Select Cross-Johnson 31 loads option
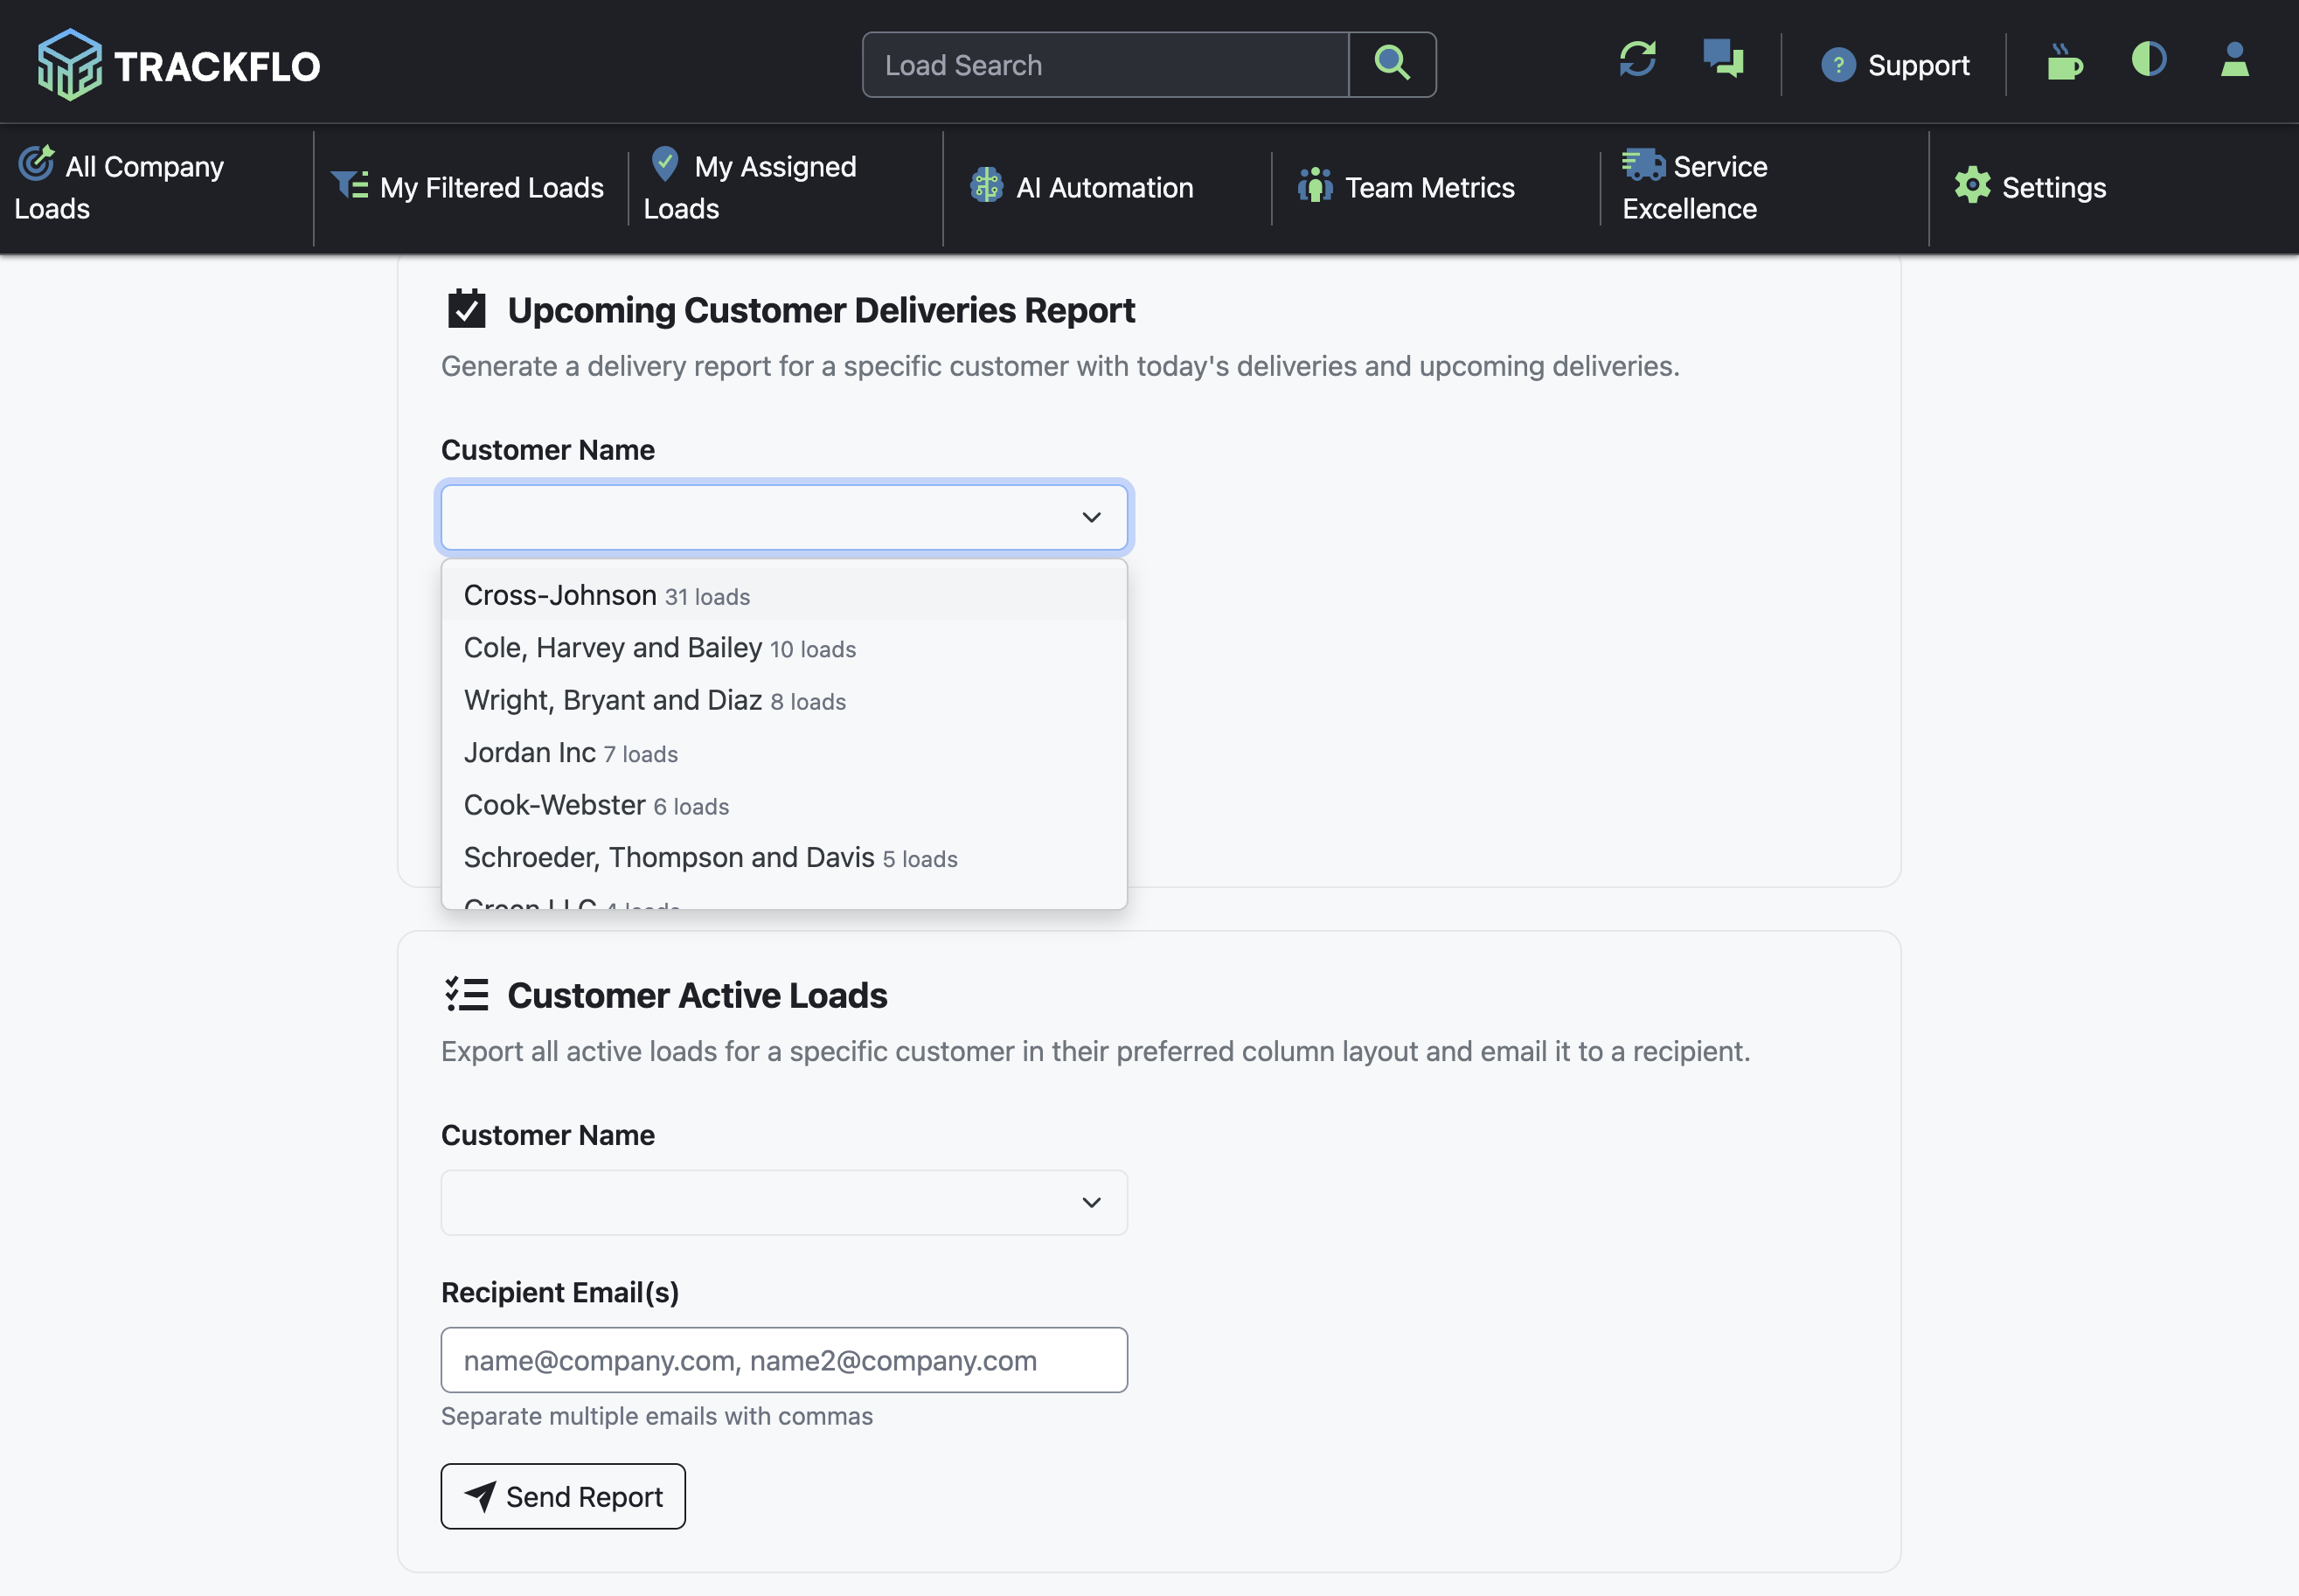This screenshot has height=1596, width=2299. click(784, 595)
